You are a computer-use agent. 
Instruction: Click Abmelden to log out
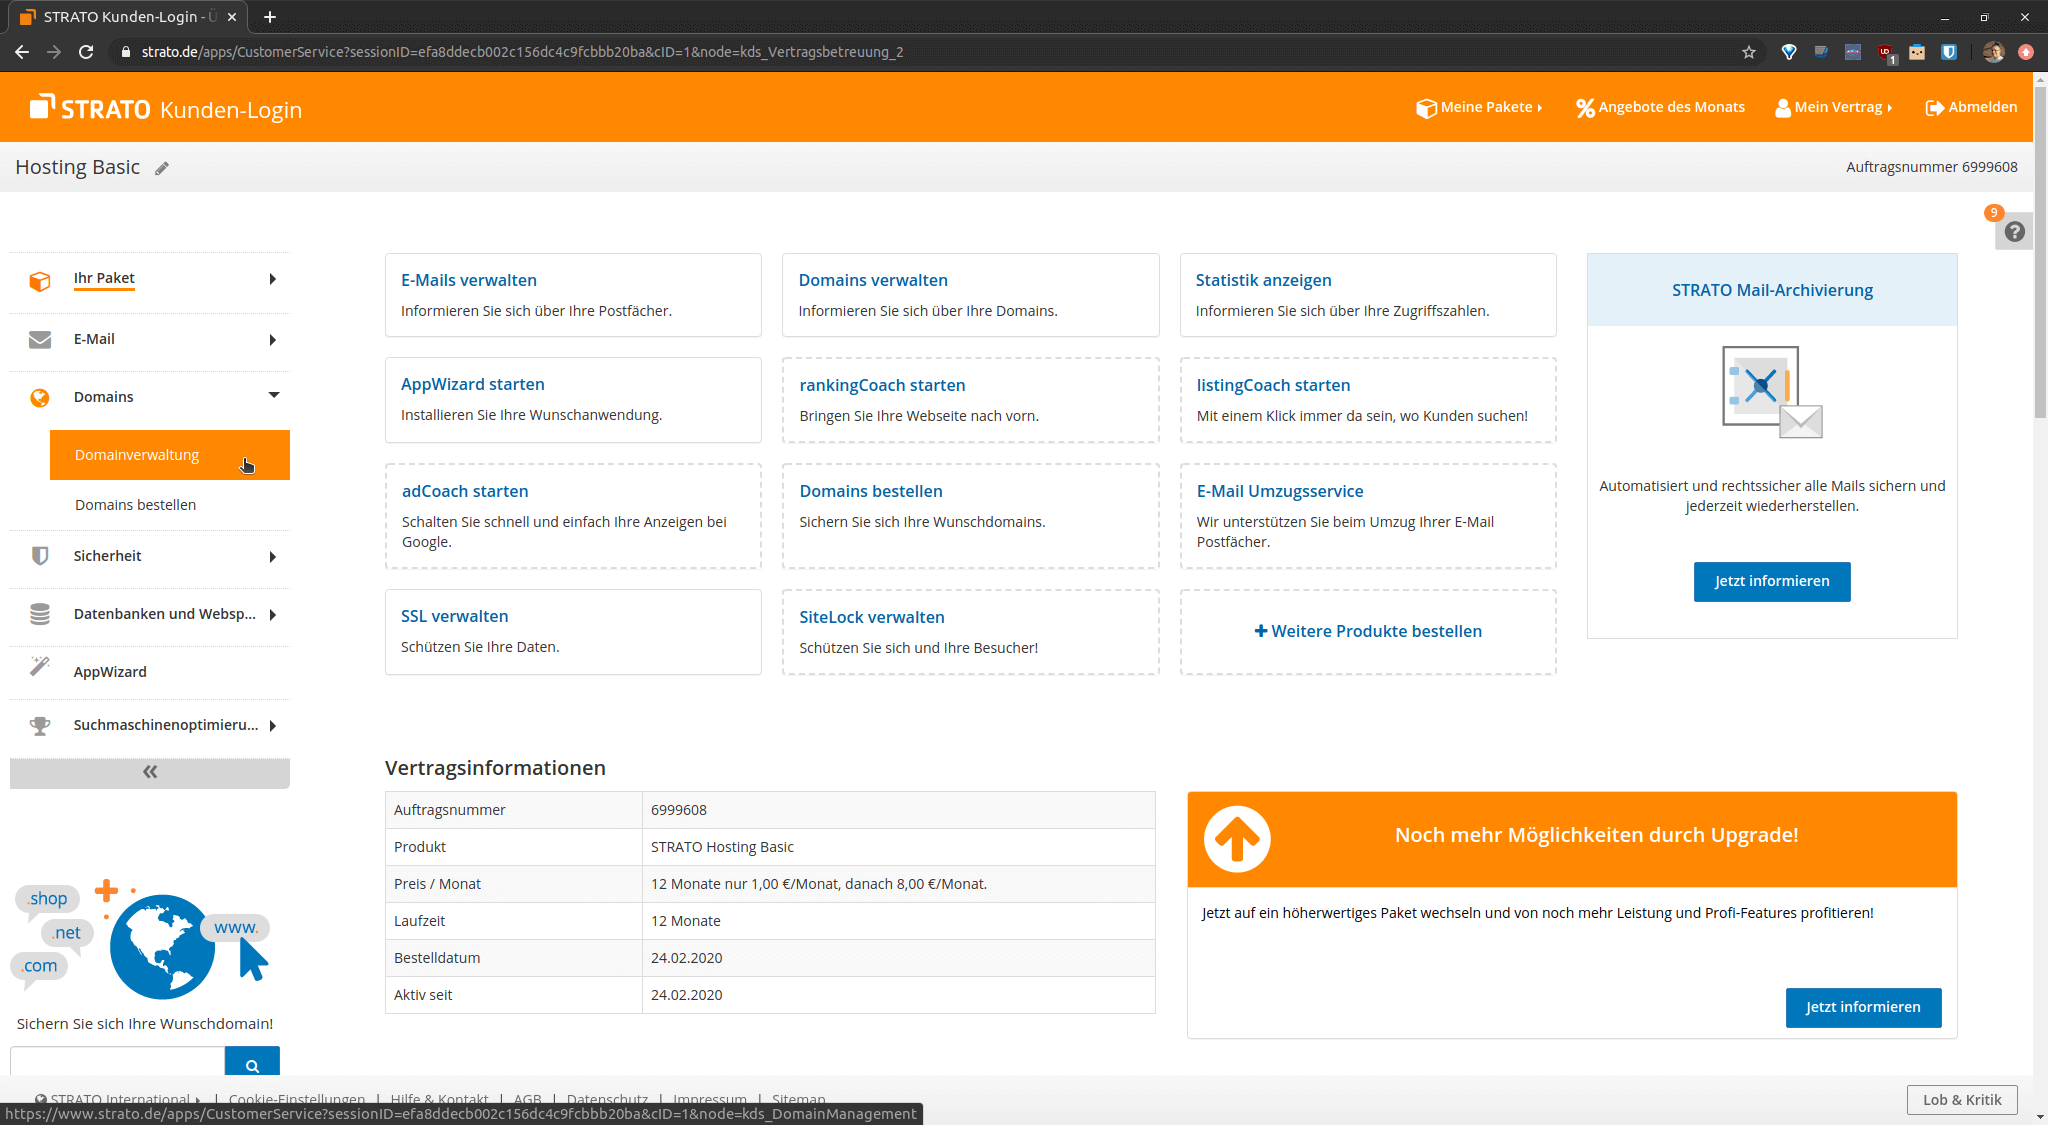(1971, 108)
